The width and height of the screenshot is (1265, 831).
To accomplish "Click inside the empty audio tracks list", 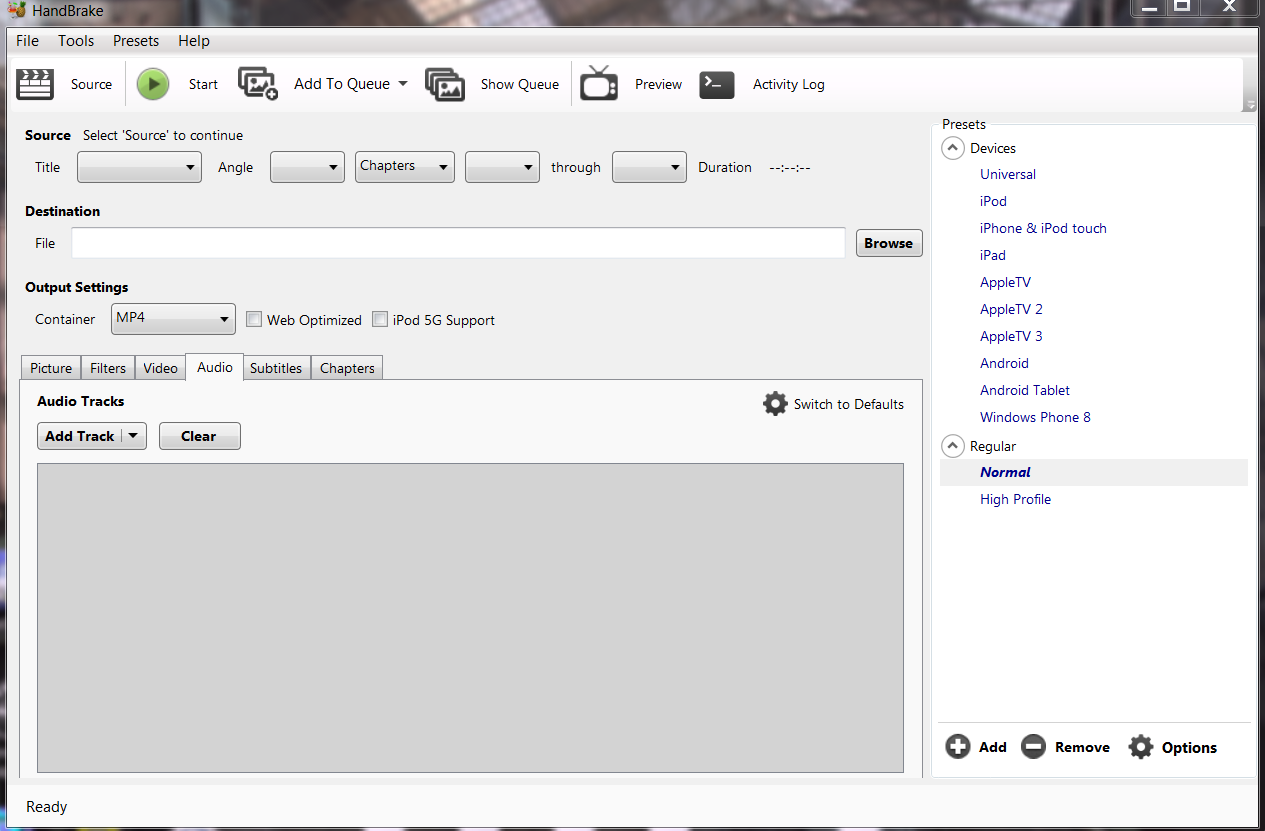I will (x=470, y=617).
